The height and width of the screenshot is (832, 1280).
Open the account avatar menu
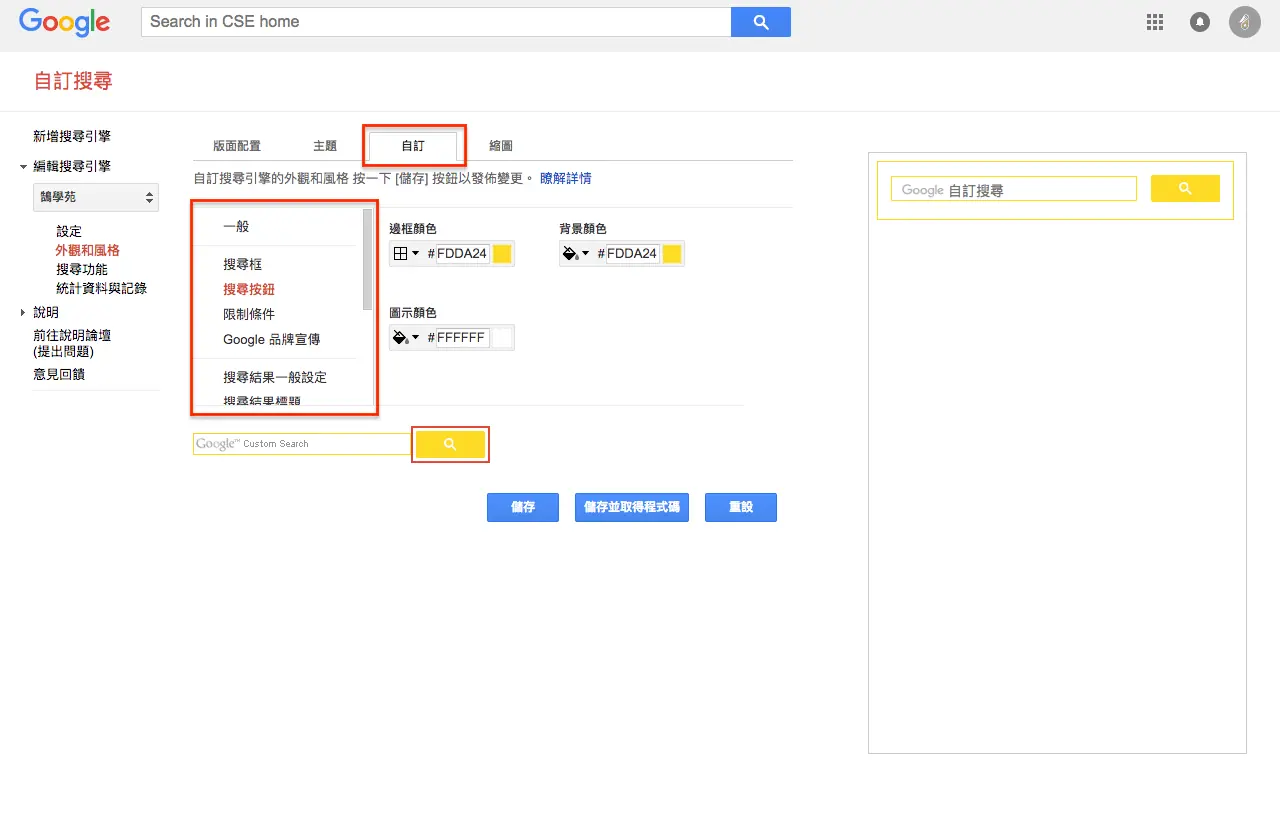click(1245, 22)
